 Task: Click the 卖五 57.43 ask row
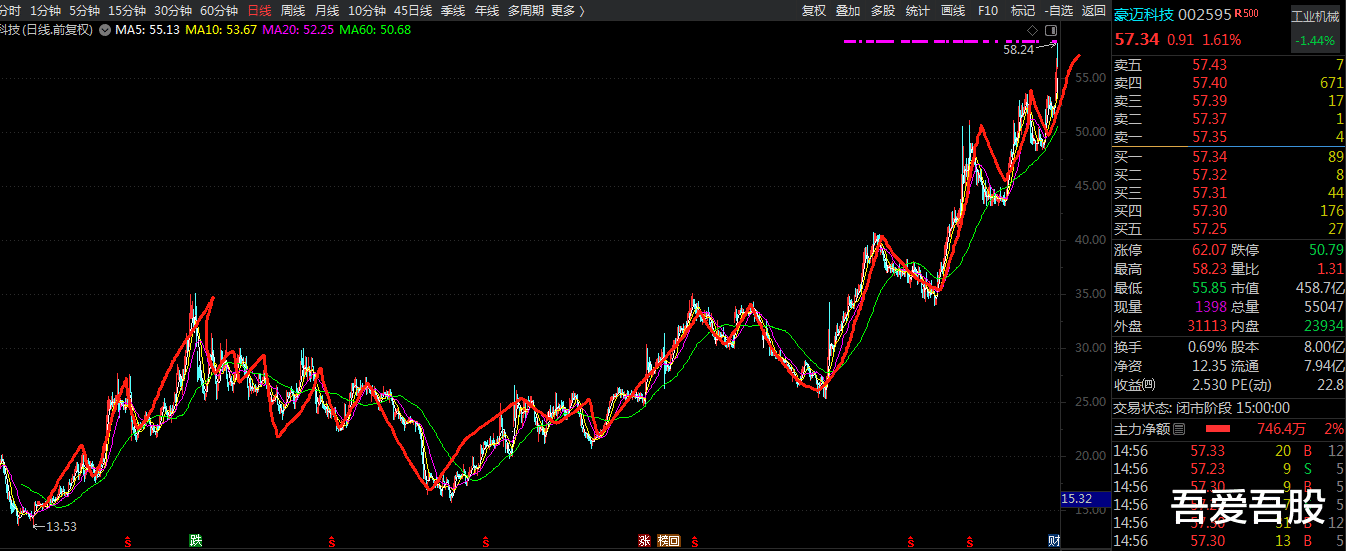[x=1229, y=65]
